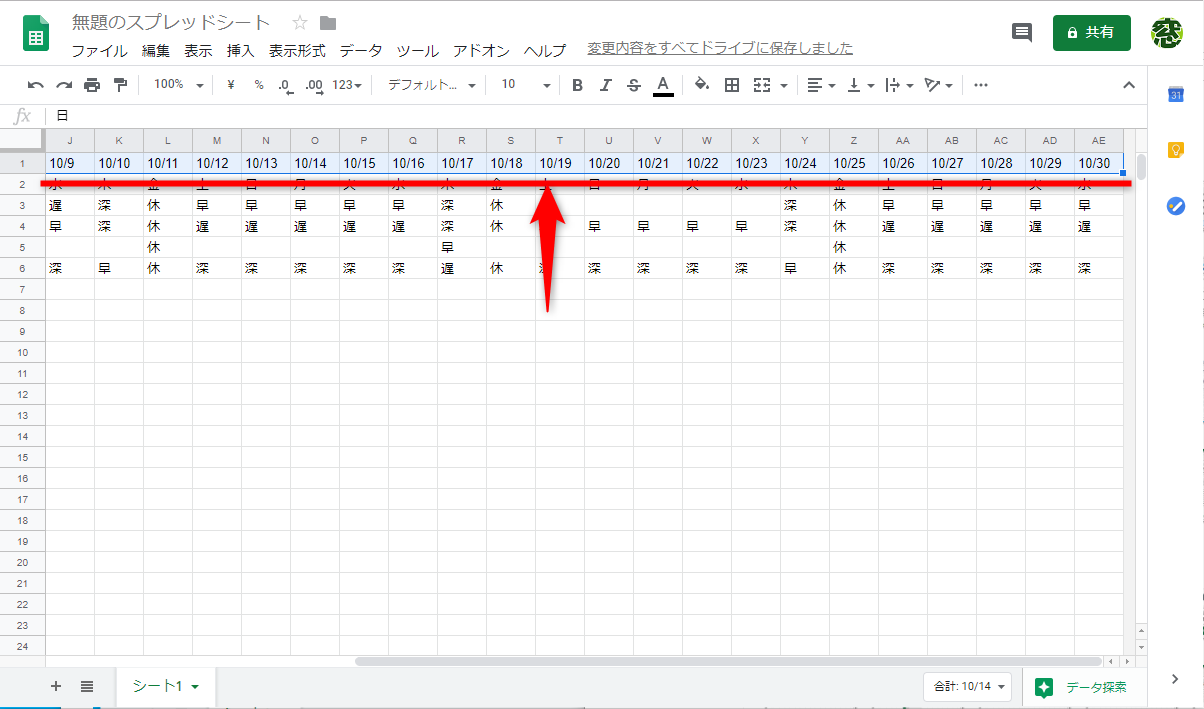Click the 共有 share button

[x=1091, y=32]
